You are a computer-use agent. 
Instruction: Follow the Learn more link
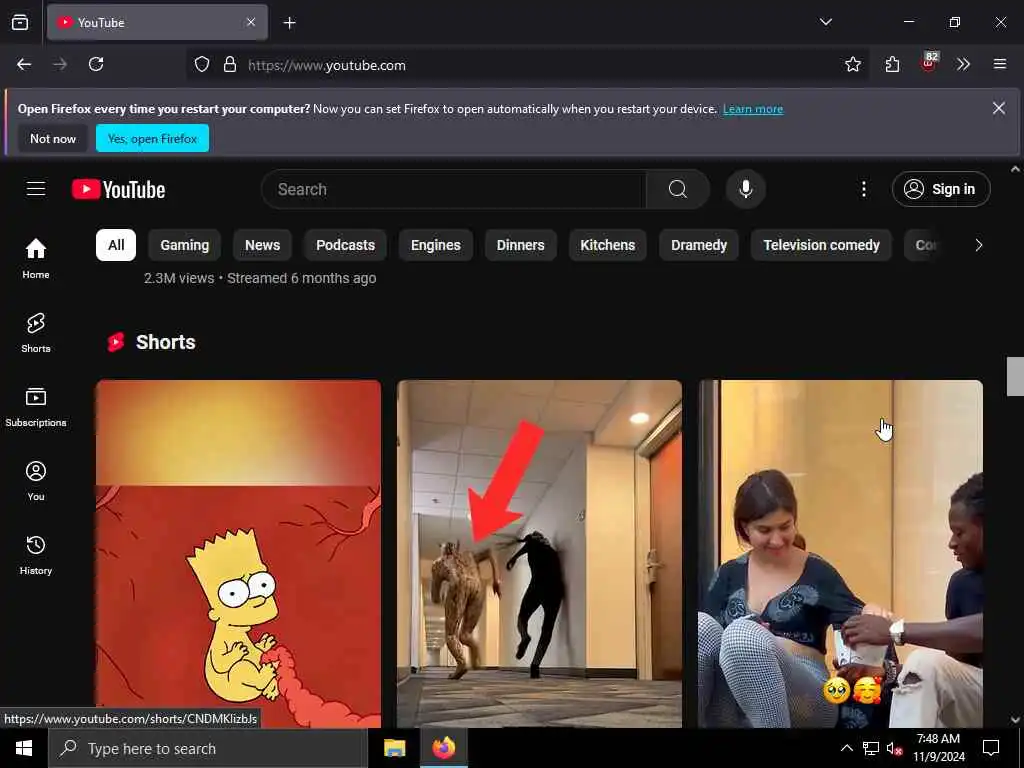tap(753, 109)
